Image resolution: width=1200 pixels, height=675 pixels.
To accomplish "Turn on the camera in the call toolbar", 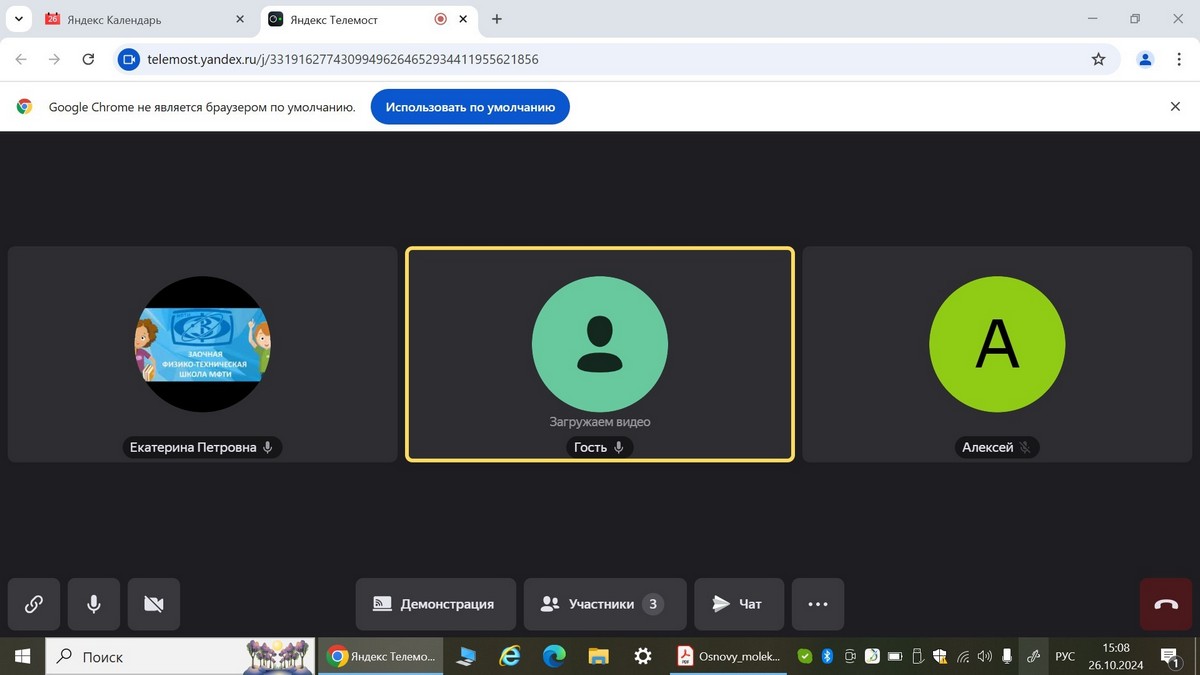I will pos(154,604).
